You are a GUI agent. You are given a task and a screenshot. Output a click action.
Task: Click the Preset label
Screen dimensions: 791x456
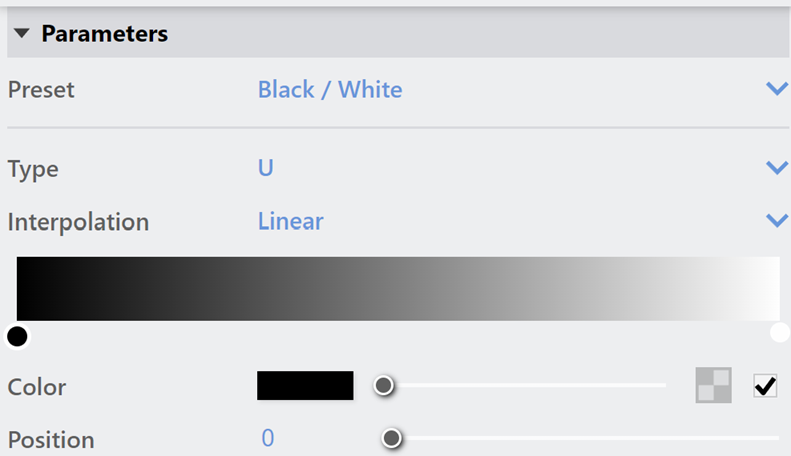[x=41, y=90]
